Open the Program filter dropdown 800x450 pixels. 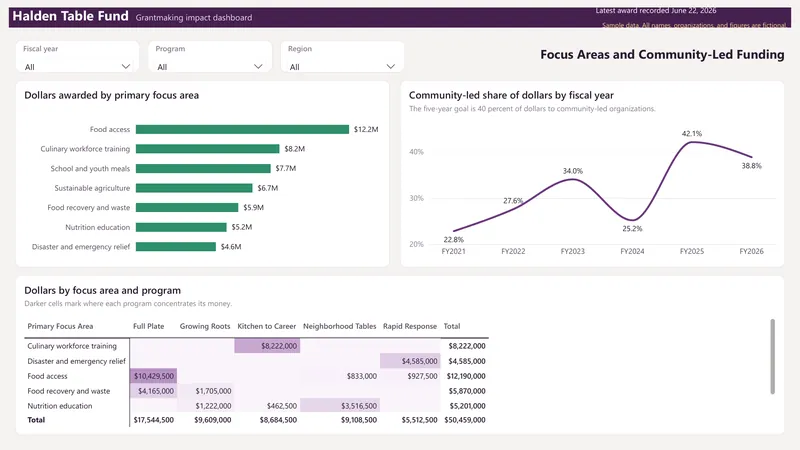(x=210, y=66)
